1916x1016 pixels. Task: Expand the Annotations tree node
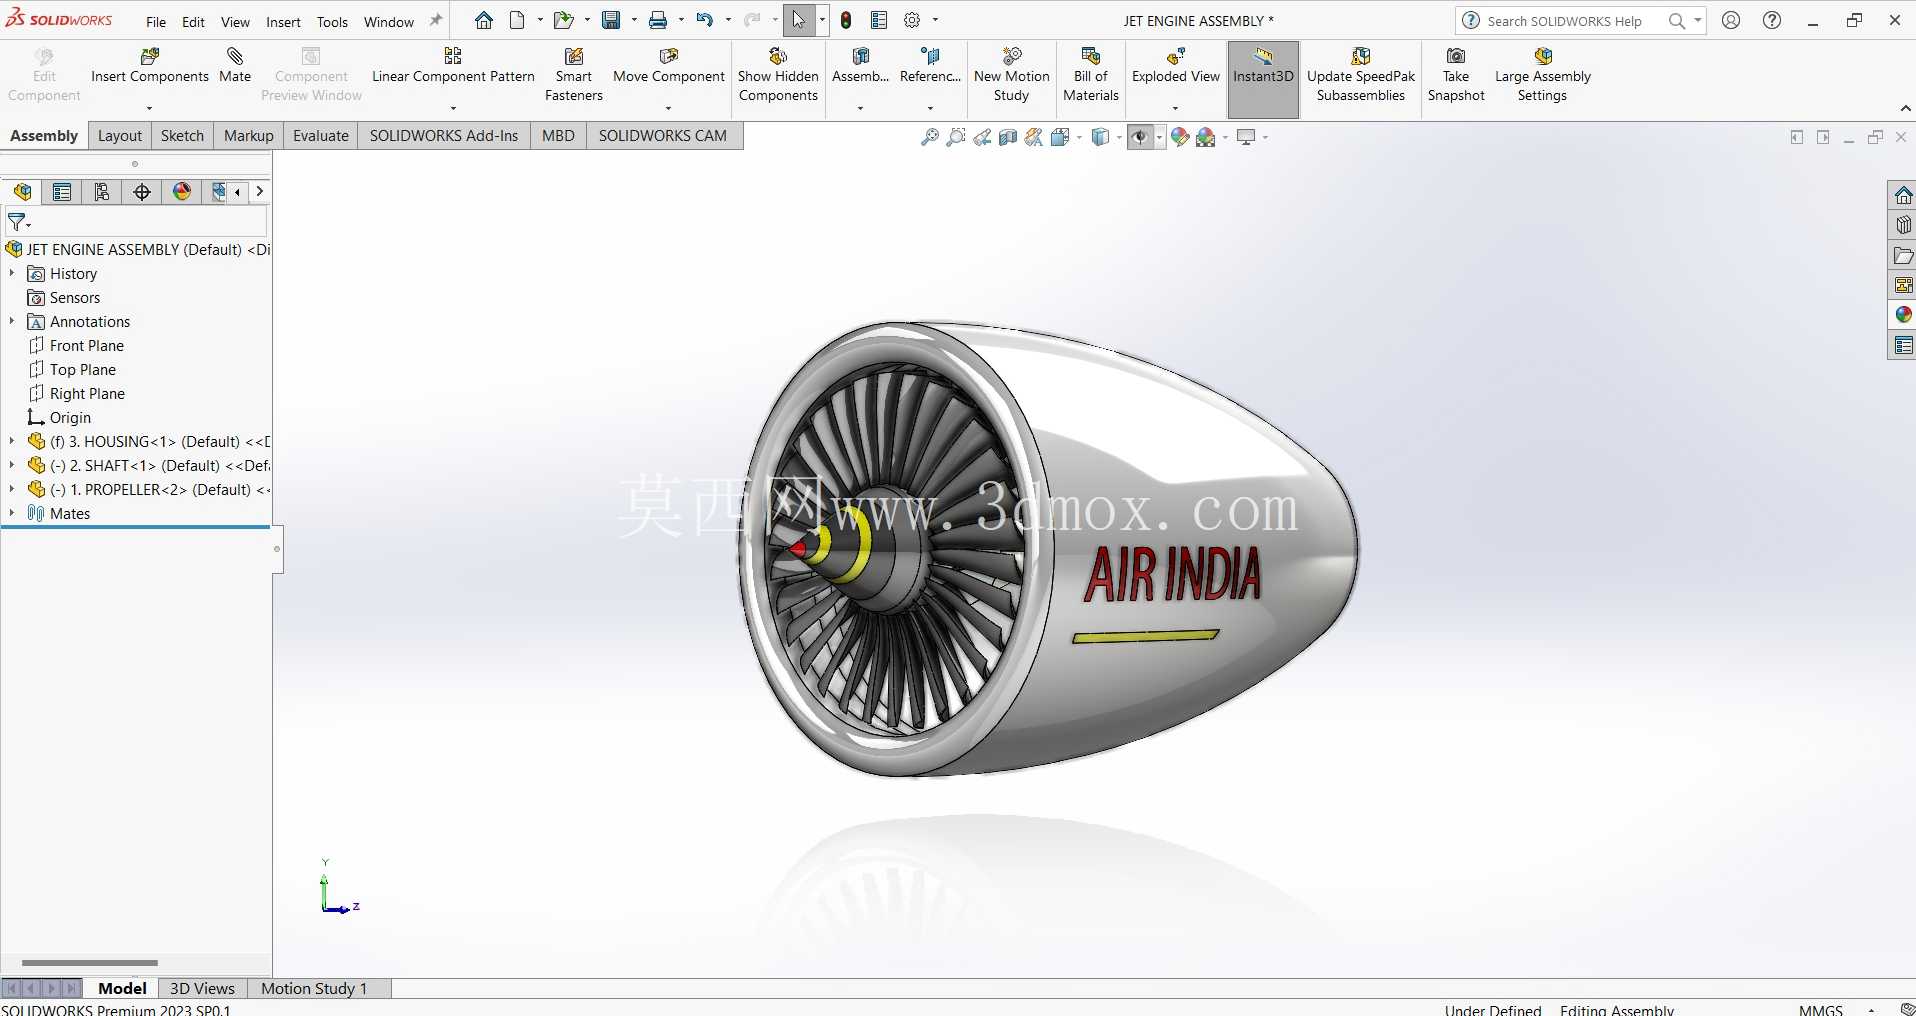[x=12, y=321]
